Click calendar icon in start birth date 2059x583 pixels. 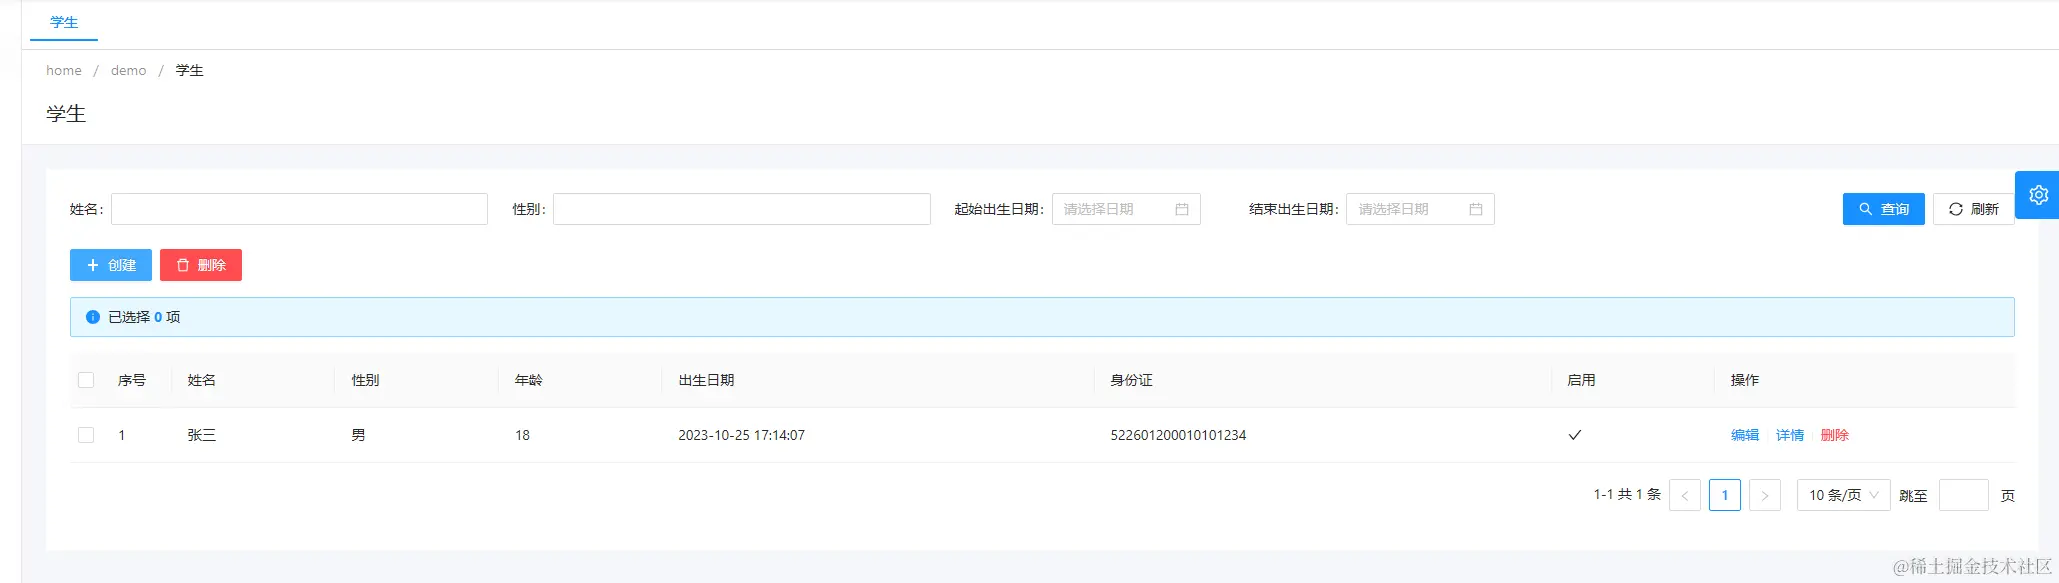[x=1181, y=209]
